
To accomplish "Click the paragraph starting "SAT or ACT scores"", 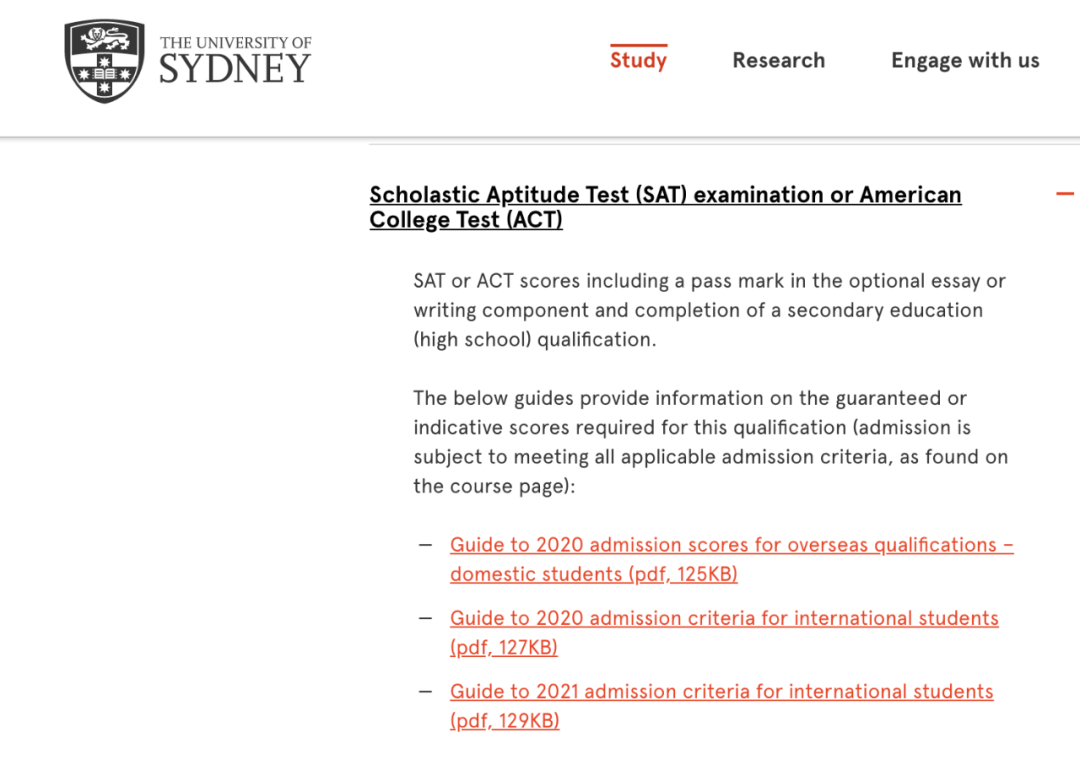I will [709, 310].
